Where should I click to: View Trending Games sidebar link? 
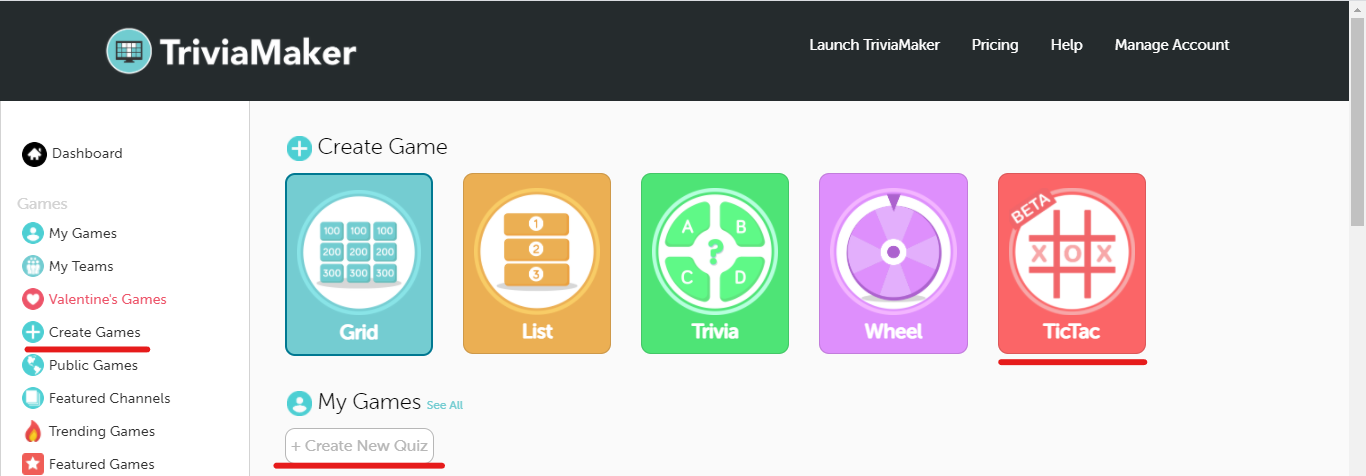pyautogui.click(x=102, y=431)
